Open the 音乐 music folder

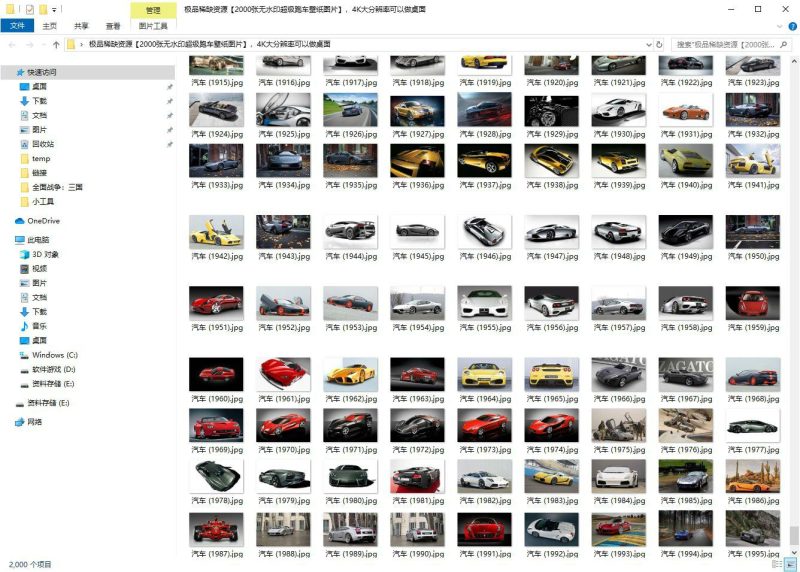(x=40, y=326)
